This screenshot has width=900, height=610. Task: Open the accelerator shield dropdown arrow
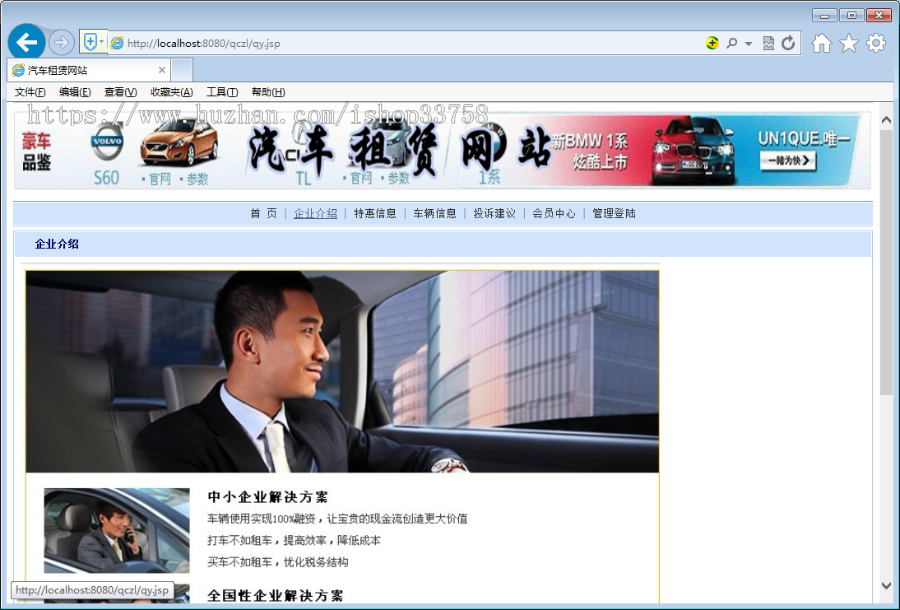tap(101, 43)
